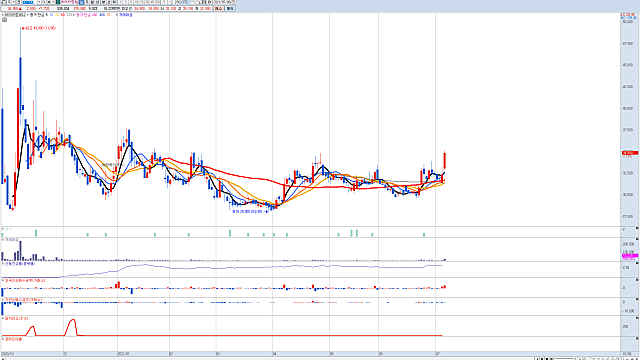Click the small icon under the chart legend
The image size is (640, 360).
(x=4, y=19)
